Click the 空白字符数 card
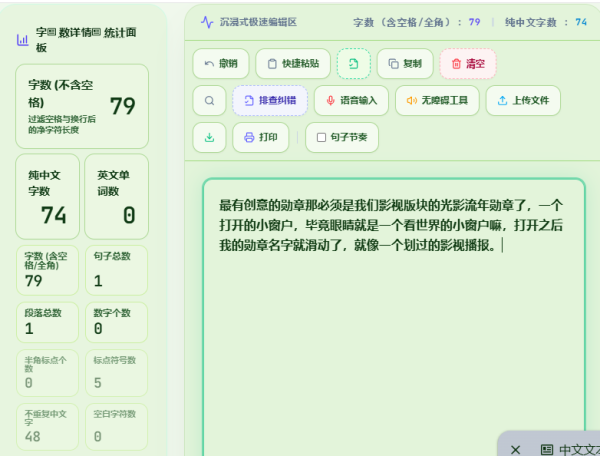This screenshot has width=600, height=456. pos(116,427)
